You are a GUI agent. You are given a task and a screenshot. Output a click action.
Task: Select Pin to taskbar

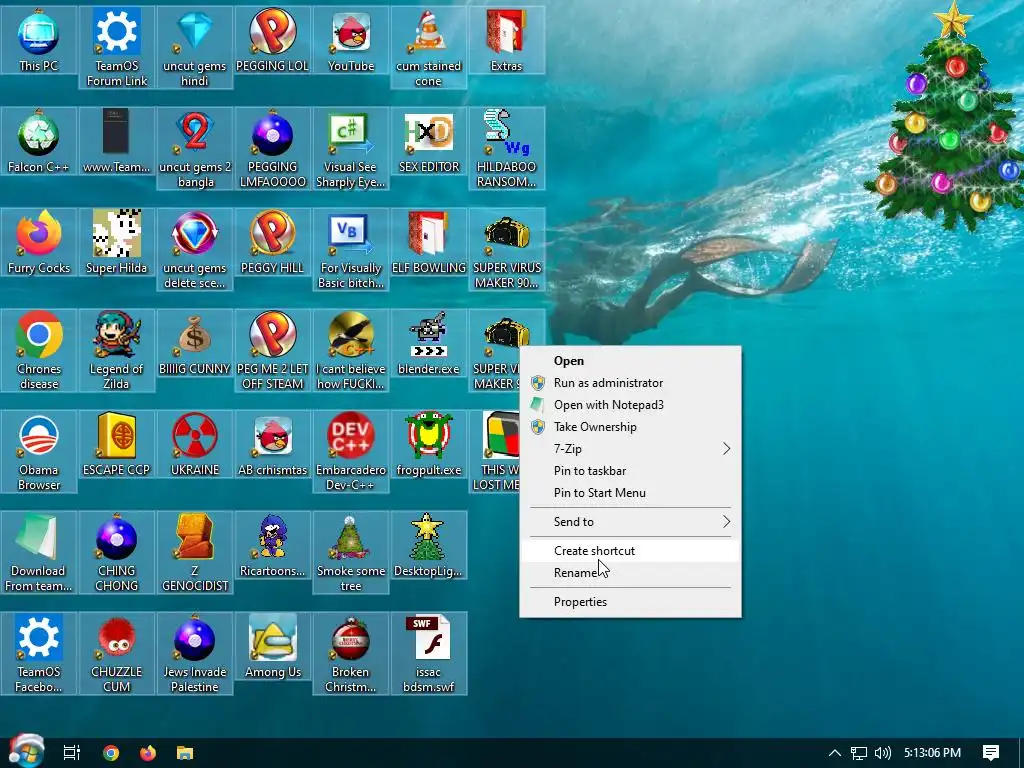click(630, 471)
